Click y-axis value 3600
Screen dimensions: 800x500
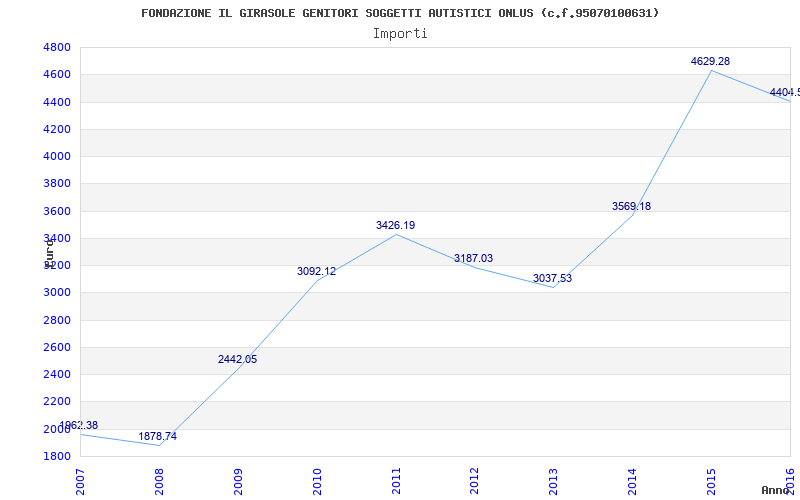pos(57,211)
